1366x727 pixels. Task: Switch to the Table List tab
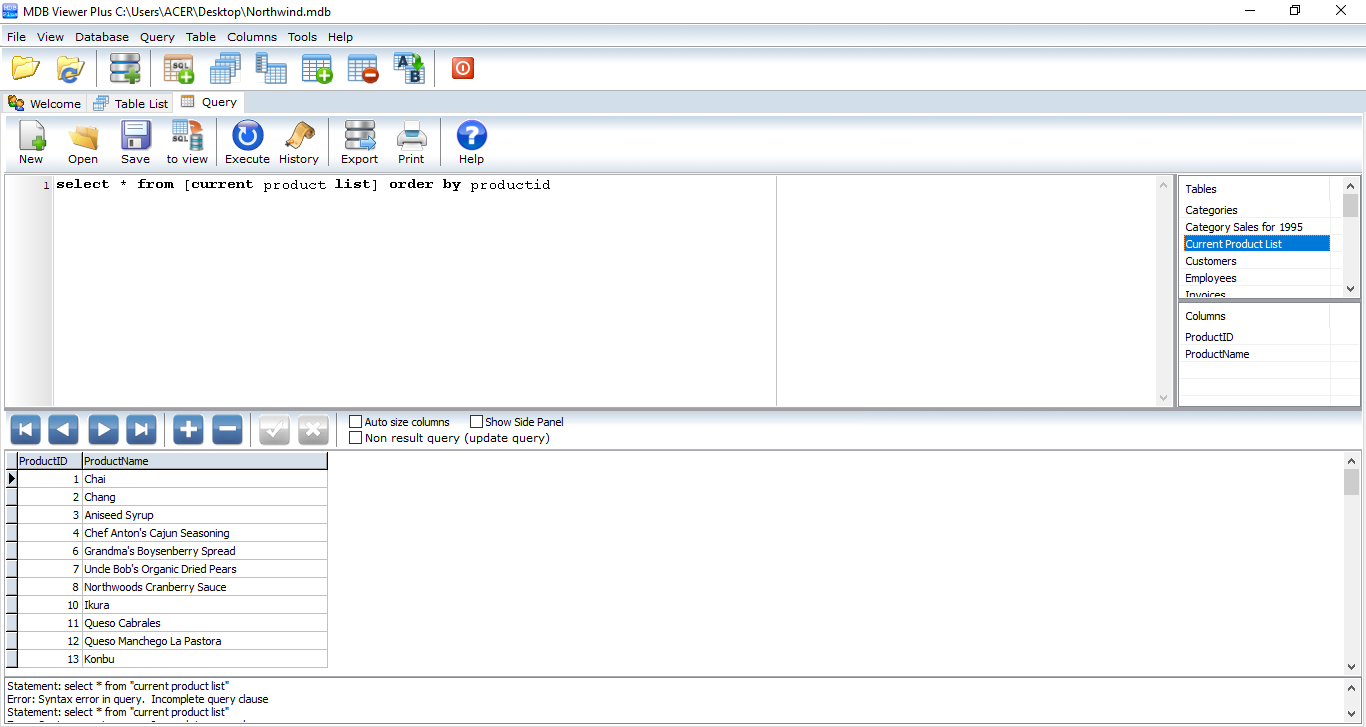131,103
